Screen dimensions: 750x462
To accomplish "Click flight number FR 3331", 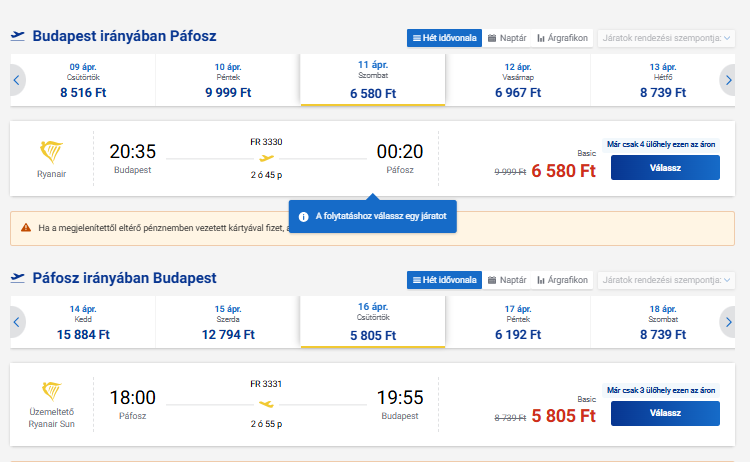I will pyautogui.click(x=266, y=383).
